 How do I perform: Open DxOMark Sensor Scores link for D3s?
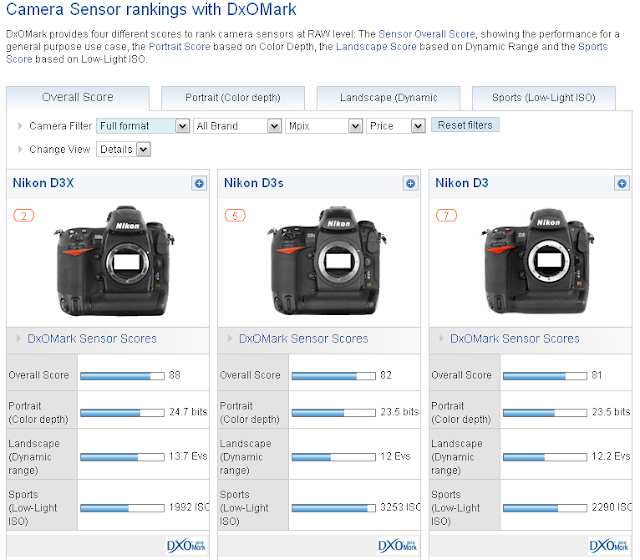[x=303, y=339]
